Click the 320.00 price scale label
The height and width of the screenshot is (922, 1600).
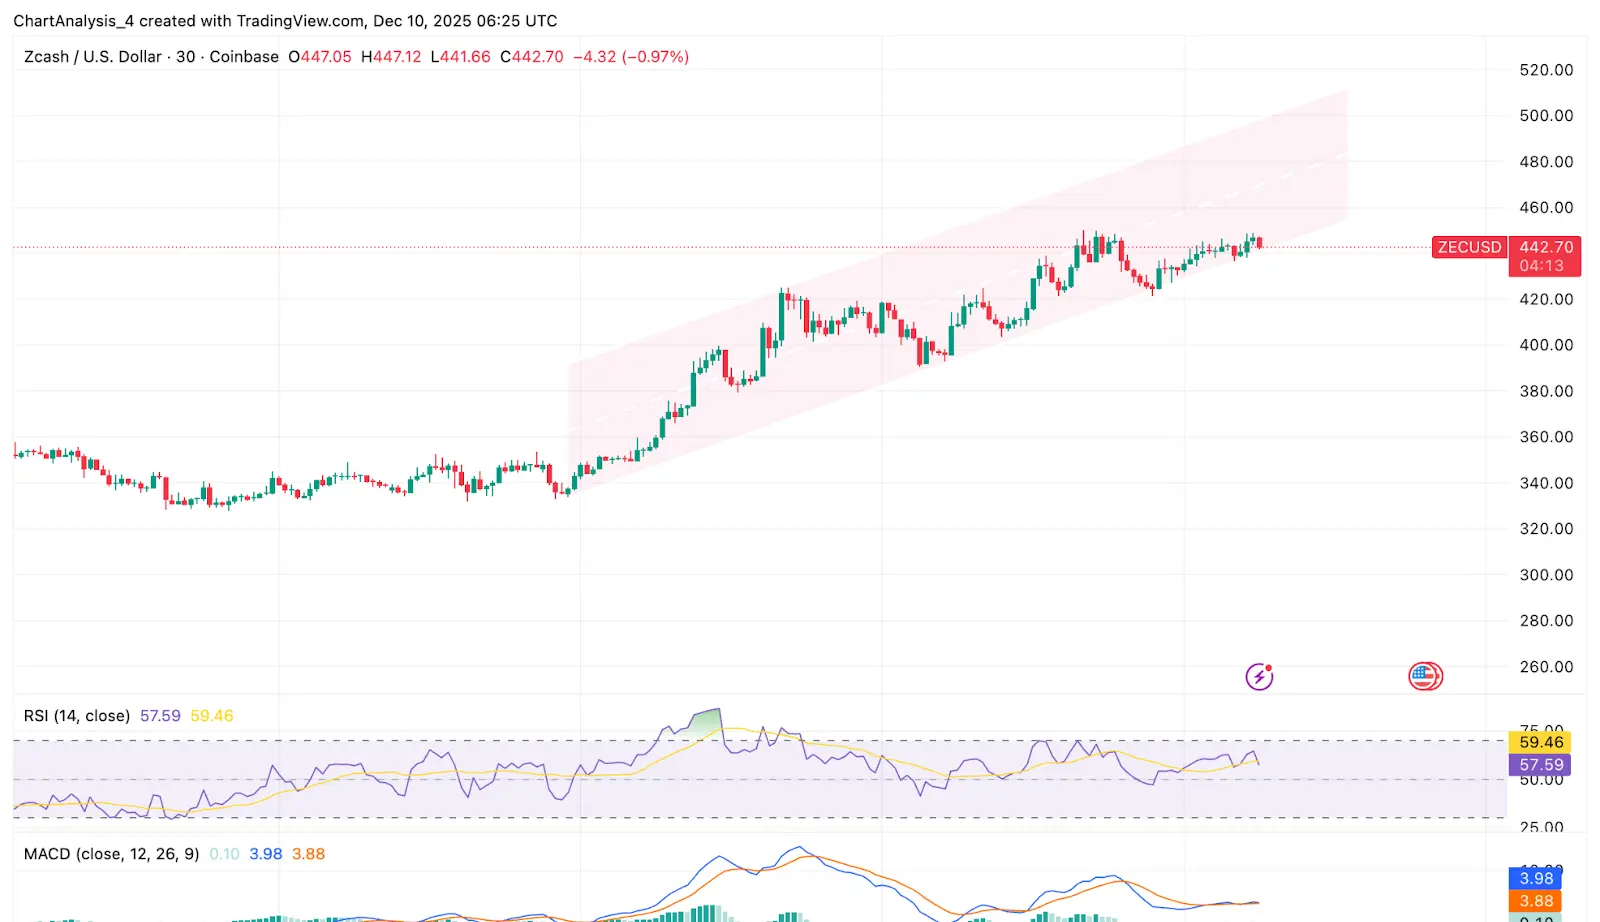click(x=1546, y=529)
